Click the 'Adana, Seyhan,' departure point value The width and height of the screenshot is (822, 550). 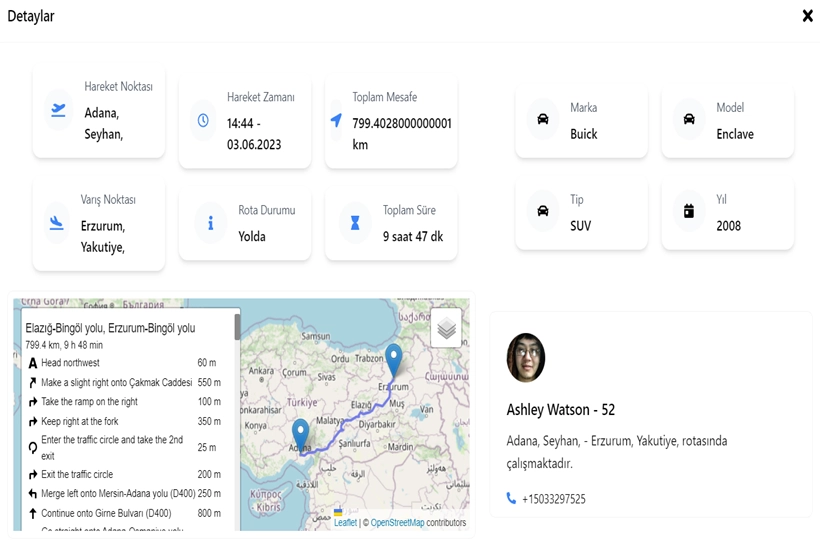(104, 124)
